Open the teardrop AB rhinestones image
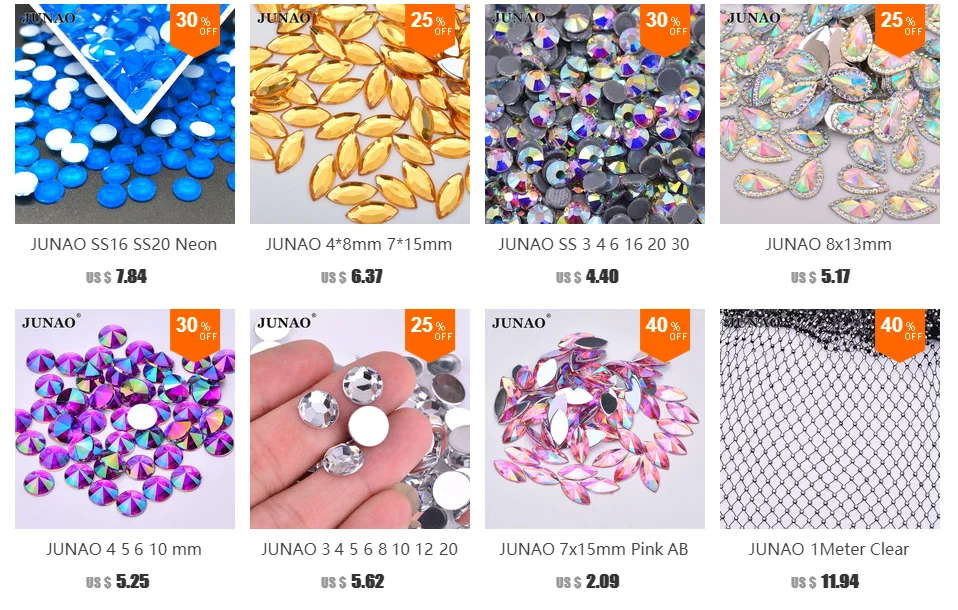The width and height of the screenshot is (958, 610). click(x=830, y=114)
